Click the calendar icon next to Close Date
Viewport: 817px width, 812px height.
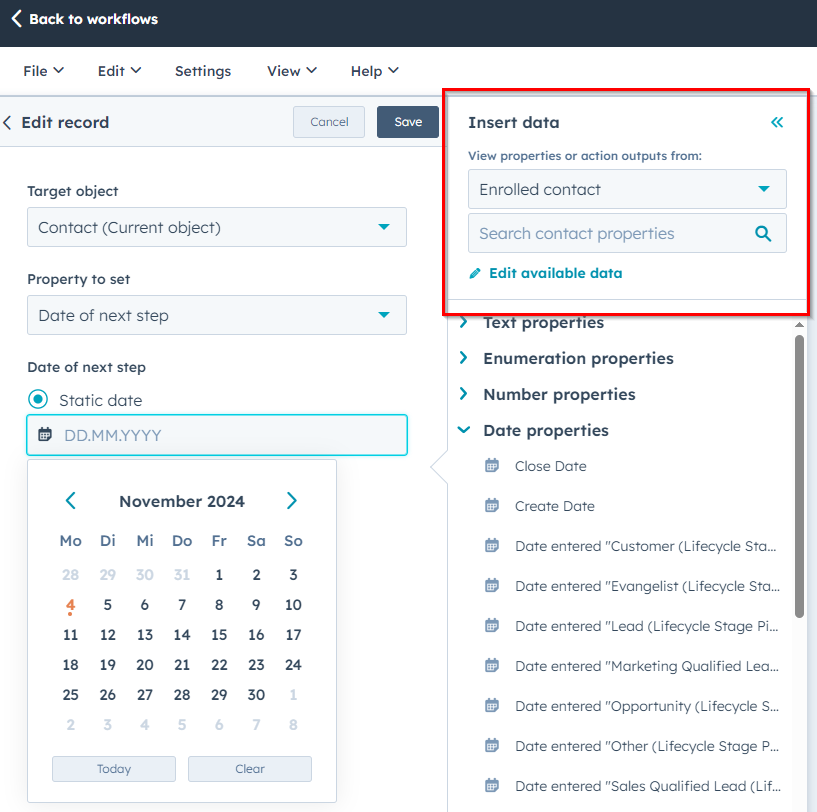492,466
